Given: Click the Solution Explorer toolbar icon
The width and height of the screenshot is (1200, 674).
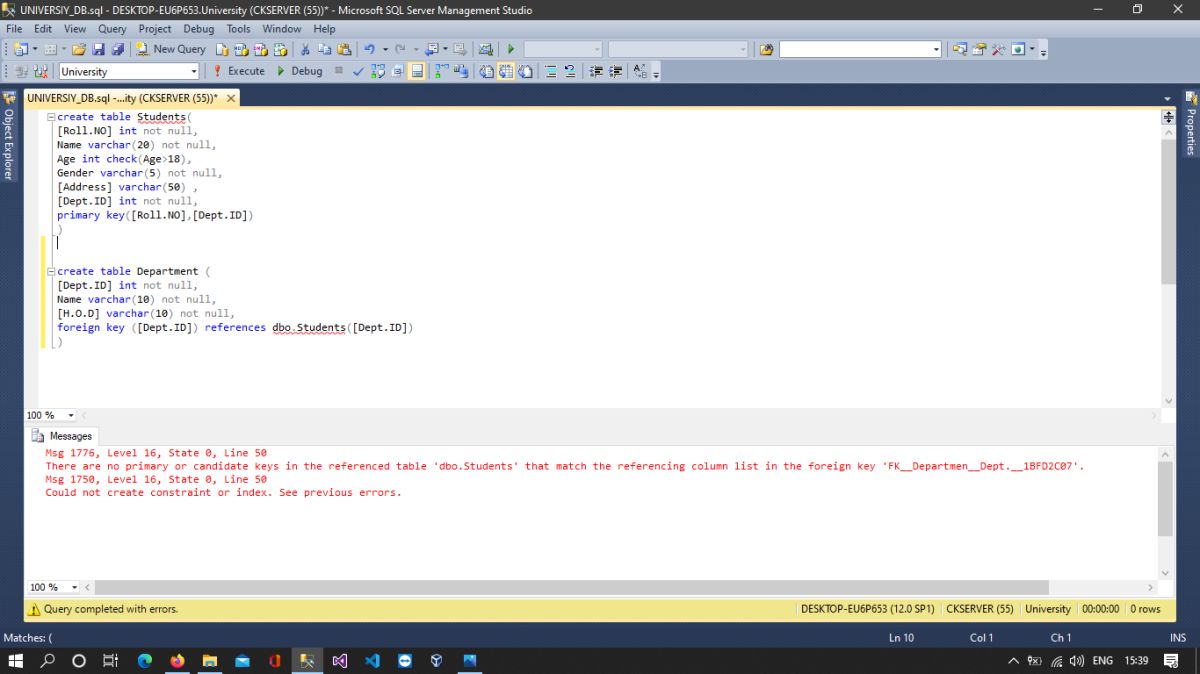Looking at the screenshot, I should [960, 49].
